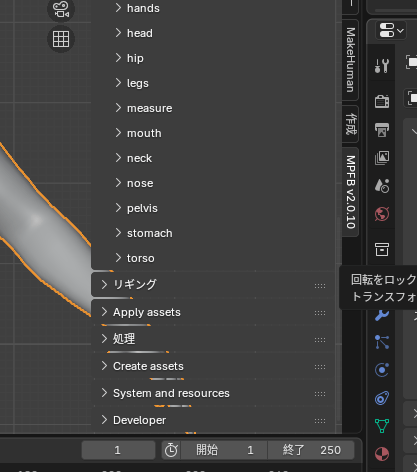Expand the measure section
Screen dimensions: 417x472
click(144, 108)
